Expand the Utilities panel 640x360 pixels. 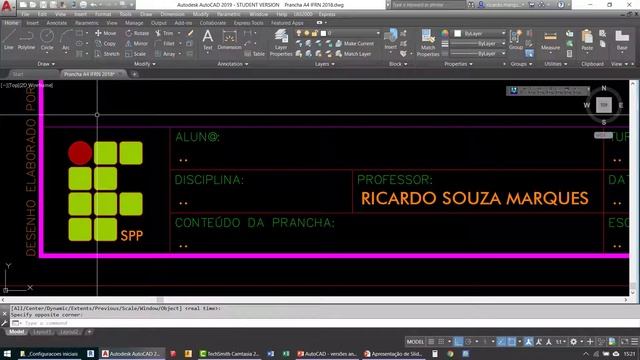(556, 64)
